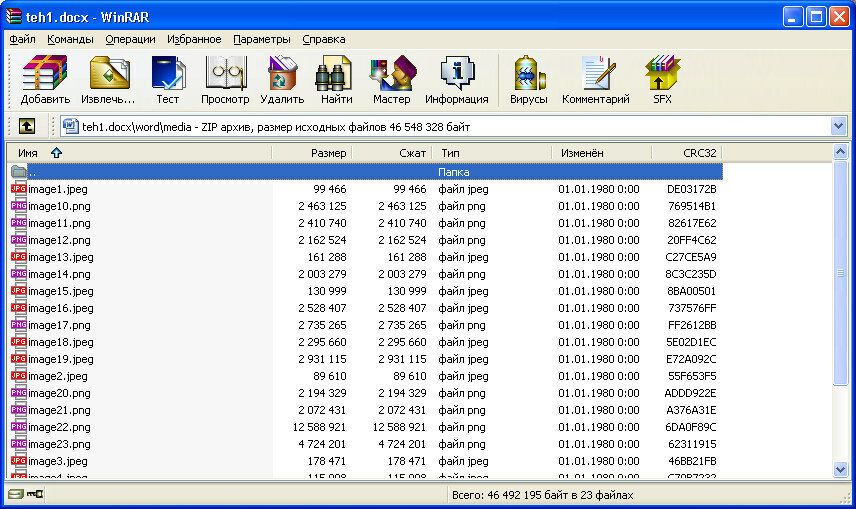Viewport: 856px width, 509px height.
Task: Click the vertical scrollbar thumb
Action: (x=840, y=273)
